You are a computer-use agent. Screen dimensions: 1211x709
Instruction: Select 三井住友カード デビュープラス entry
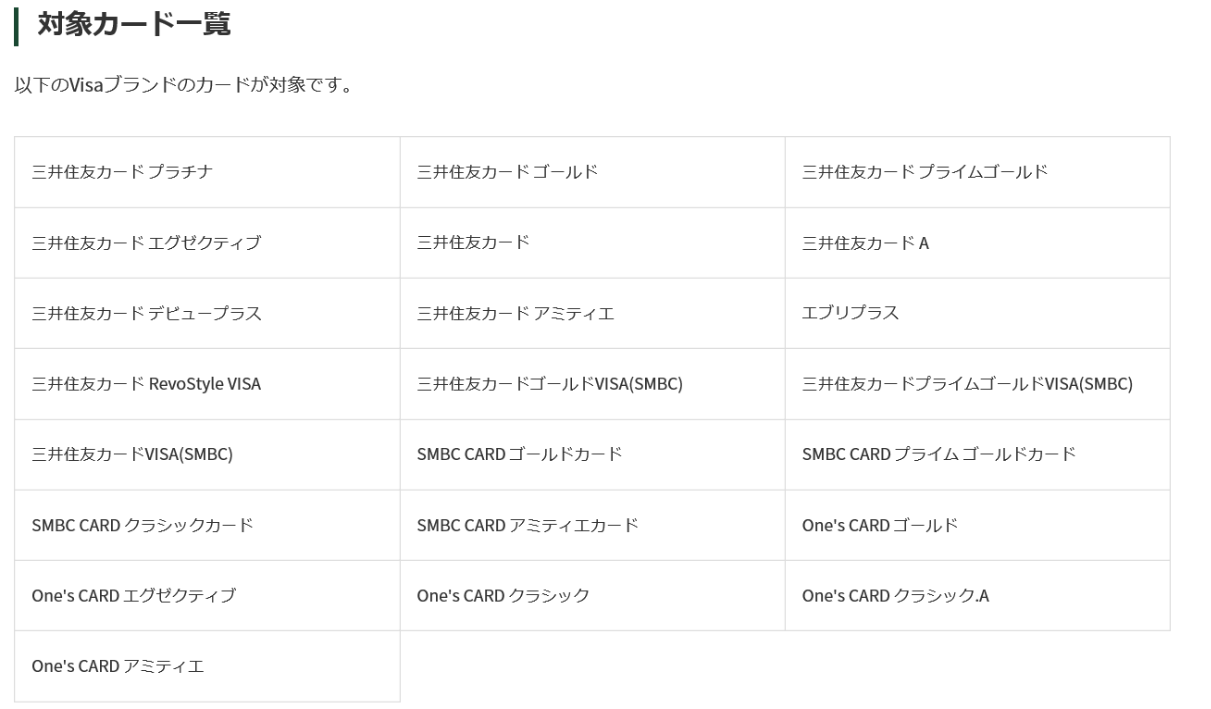coord(208,313)
